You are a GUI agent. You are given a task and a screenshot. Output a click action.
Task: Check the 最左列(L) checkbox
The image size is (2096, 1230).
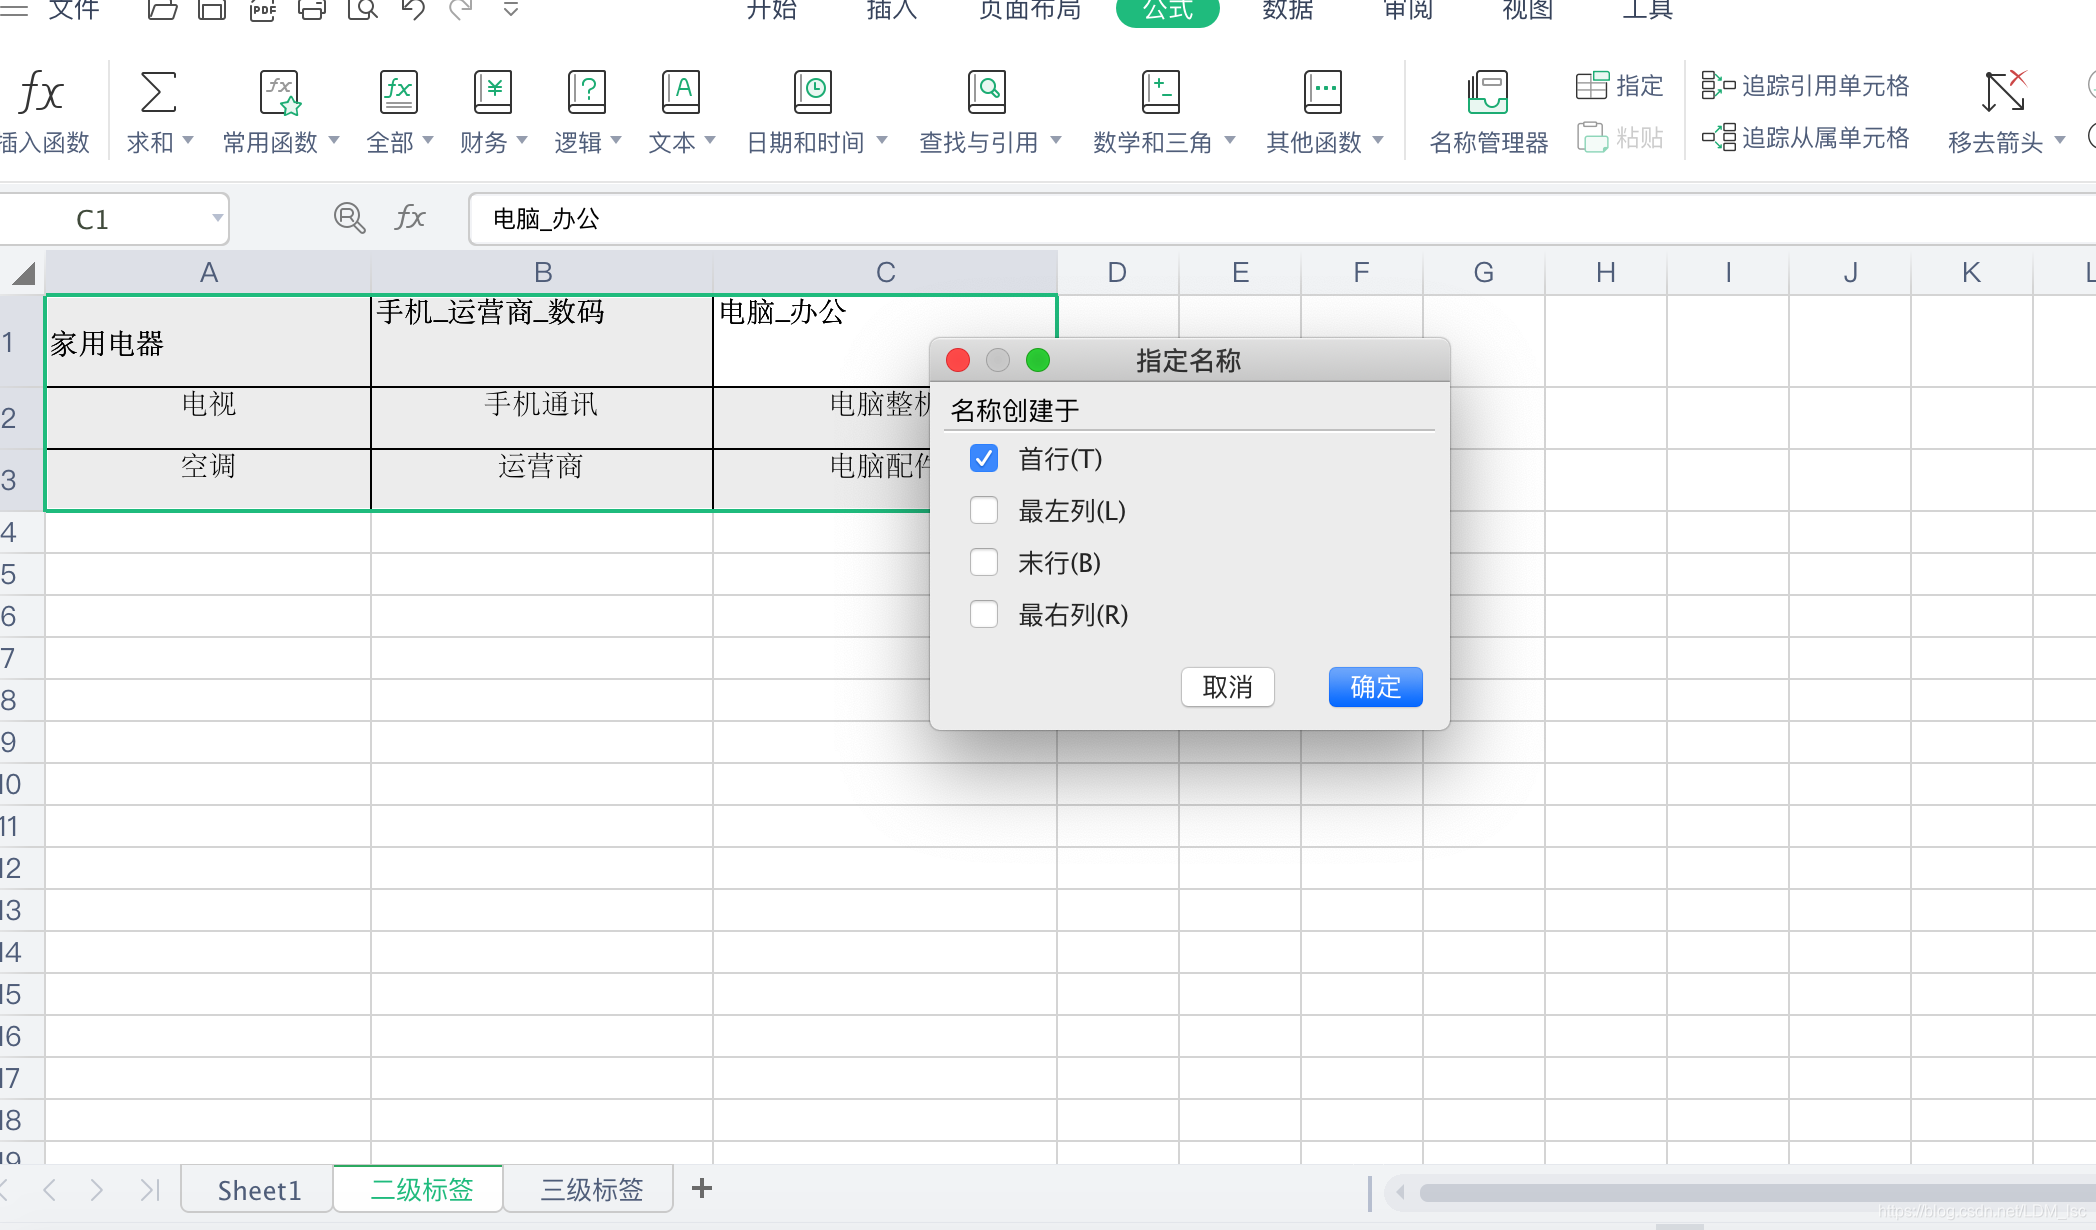pyautogui.click(x=984, y=511)
